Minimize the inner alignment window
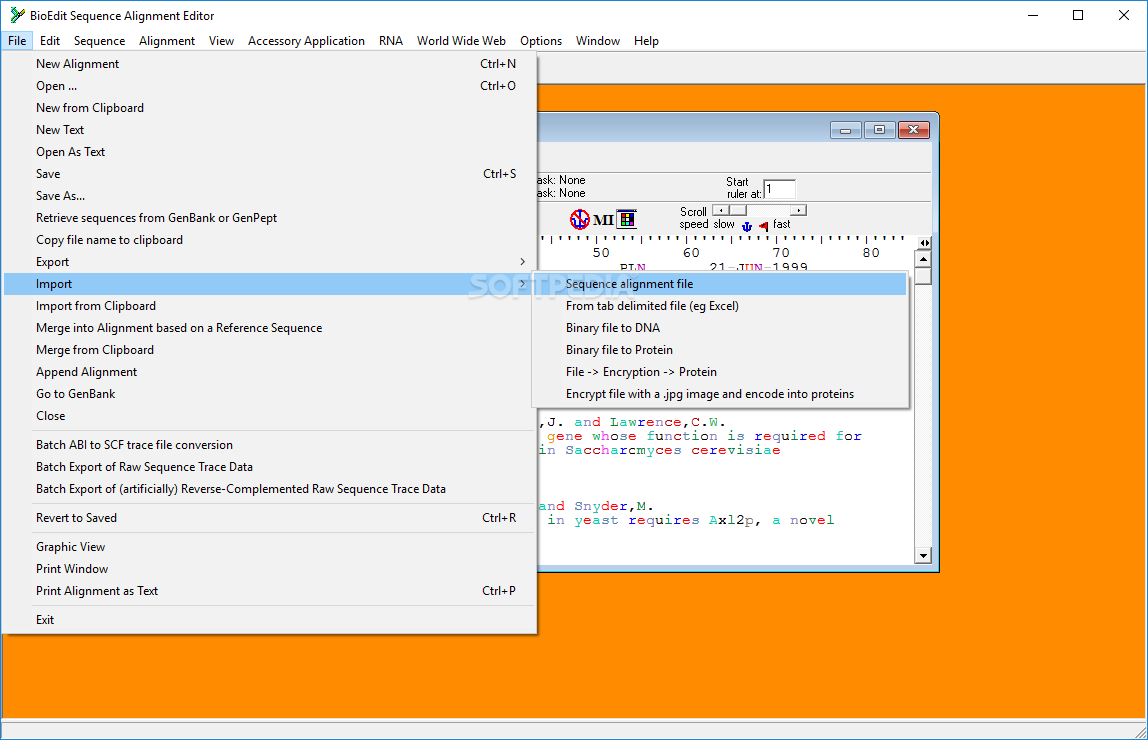The image size is (1148, 740). (846, 130)
